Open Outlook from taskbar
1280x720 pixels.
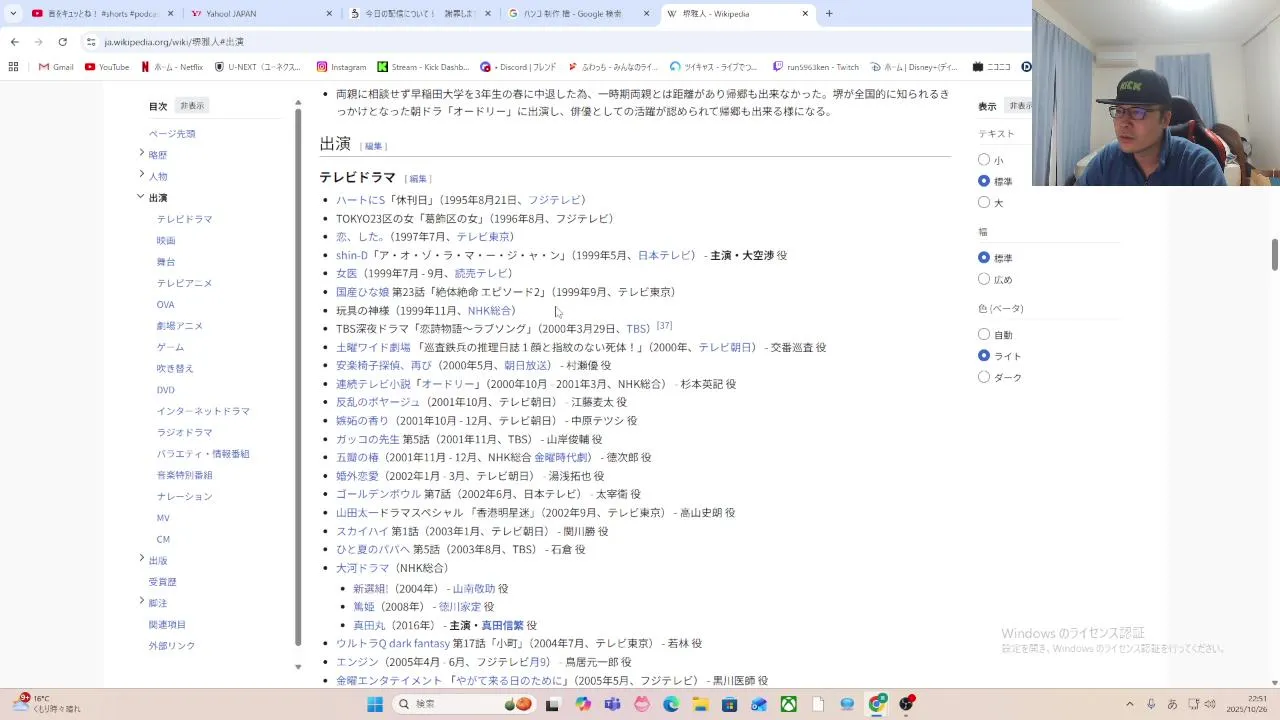pyautogui.click(x=759, y=704)
